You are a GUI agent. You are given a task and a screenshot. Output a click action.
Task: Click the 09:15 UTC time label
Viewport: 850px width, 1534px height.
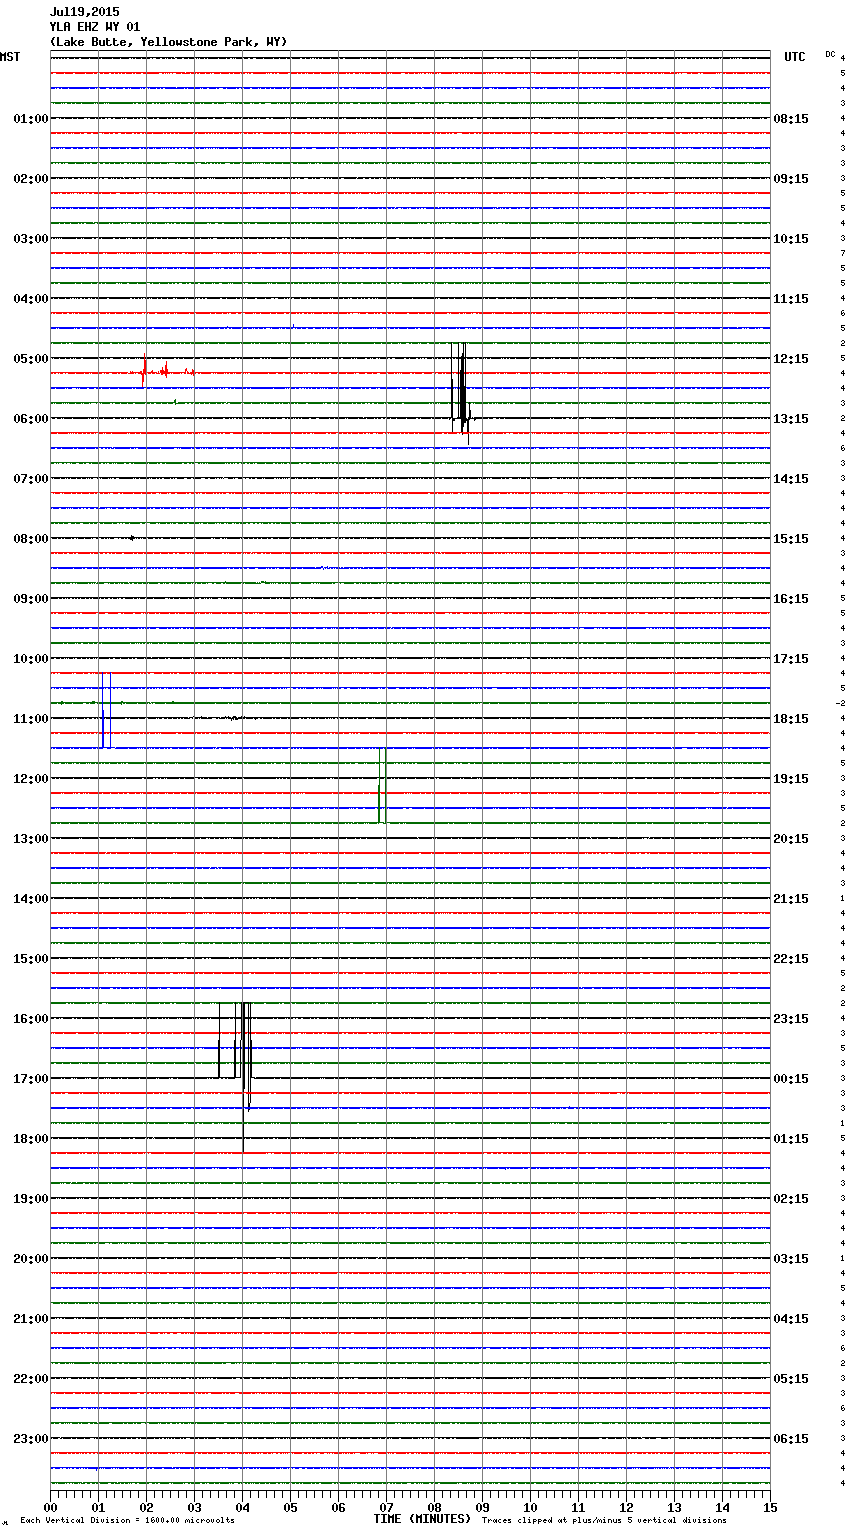click(791, 178)
